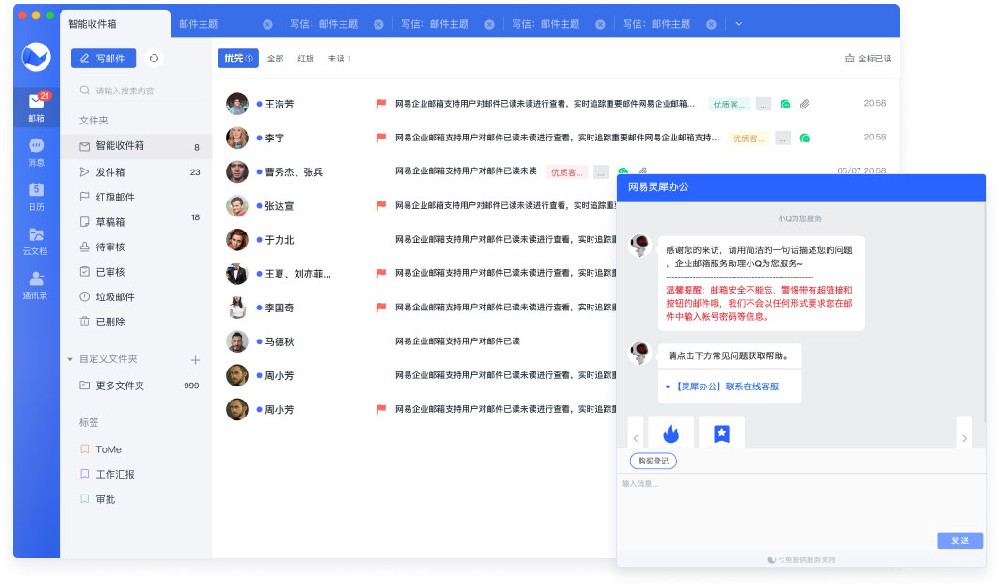1000x588 pixels.
Task: Select the 全部 filter tab
Action: pyautogui.click(x=275, y=59)
